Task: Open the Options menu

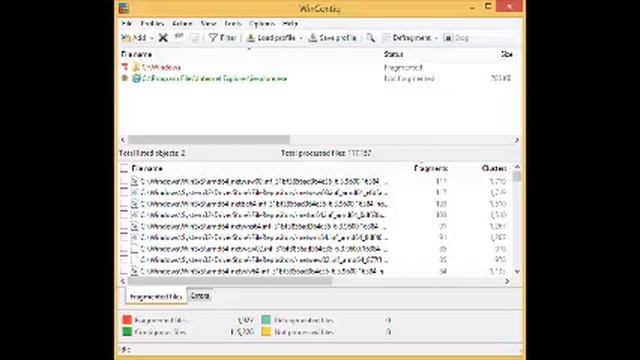Action: pos(262,24)
